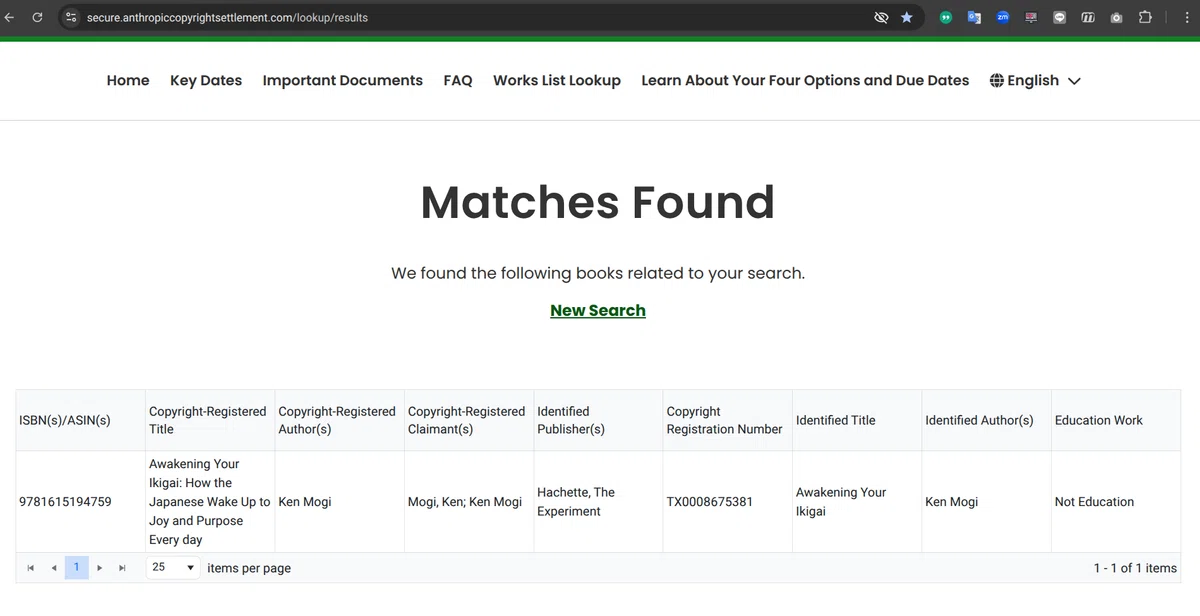Jump to last results page
The image size is (1200, 616).
[122, 568]
